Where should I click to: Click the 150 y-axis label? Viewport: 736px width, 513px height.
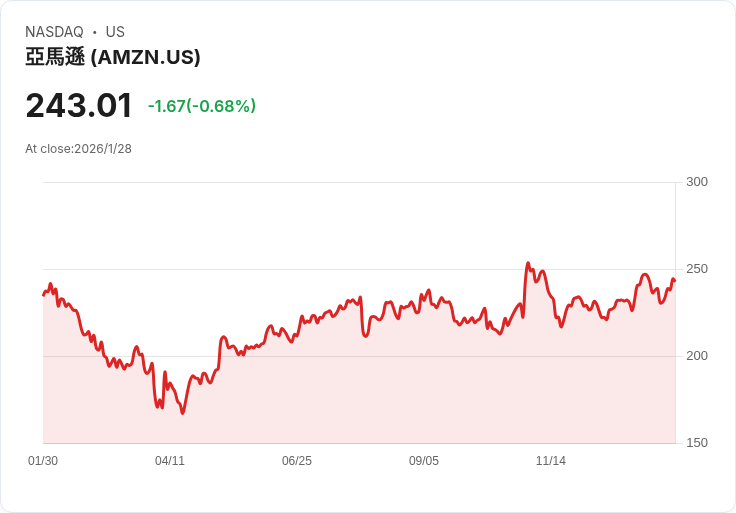[x=697, y=443]
